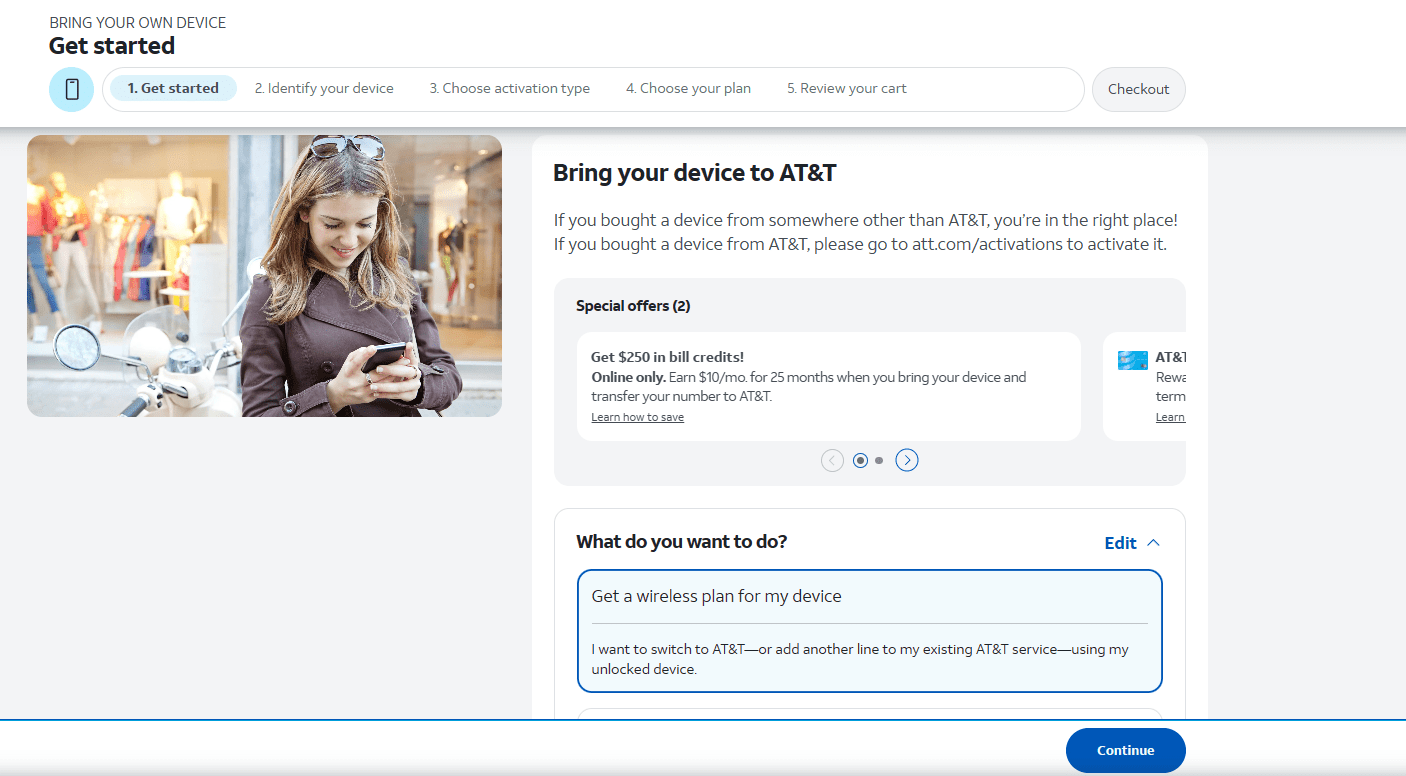Choose 'Get a wireless plan for my device'
The image size is (1406, 776).
pyautogui.click(x=869, y=630)
